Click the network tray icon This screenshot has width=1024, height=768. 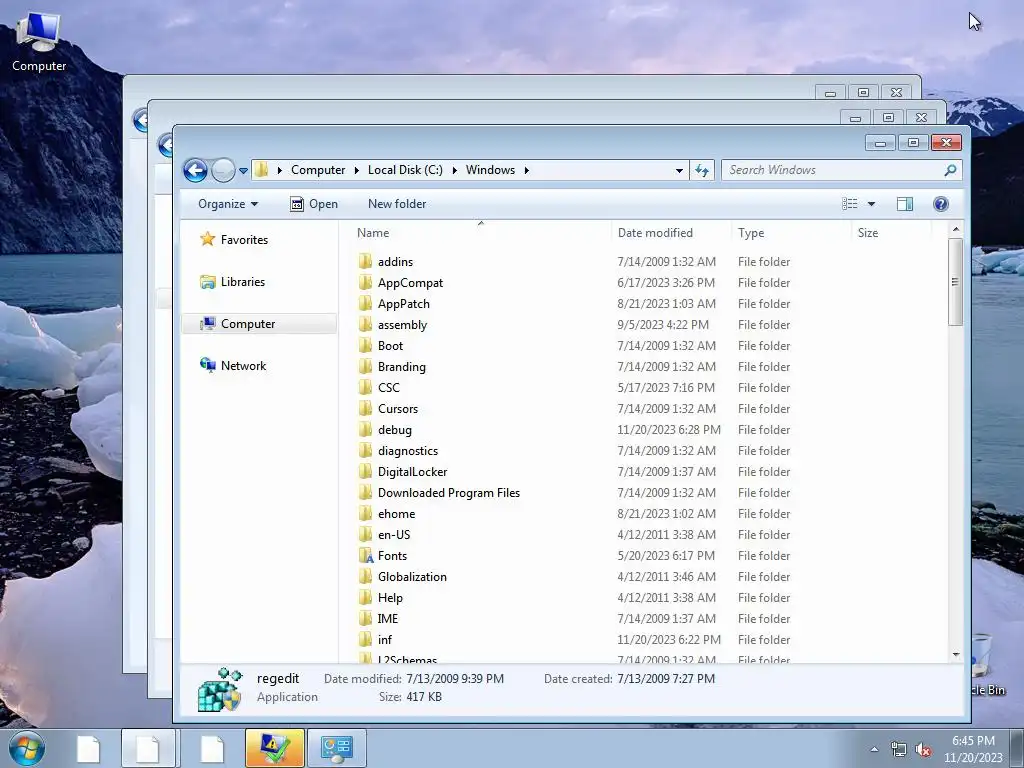[x=899, y=750]
